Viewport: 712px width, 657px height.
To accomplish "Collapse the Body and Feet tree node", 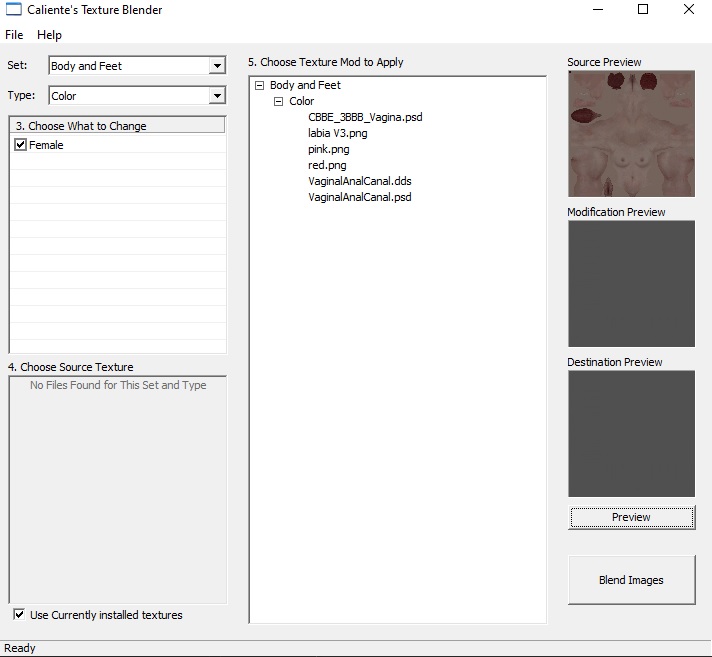I will click(x=260, y=85).
